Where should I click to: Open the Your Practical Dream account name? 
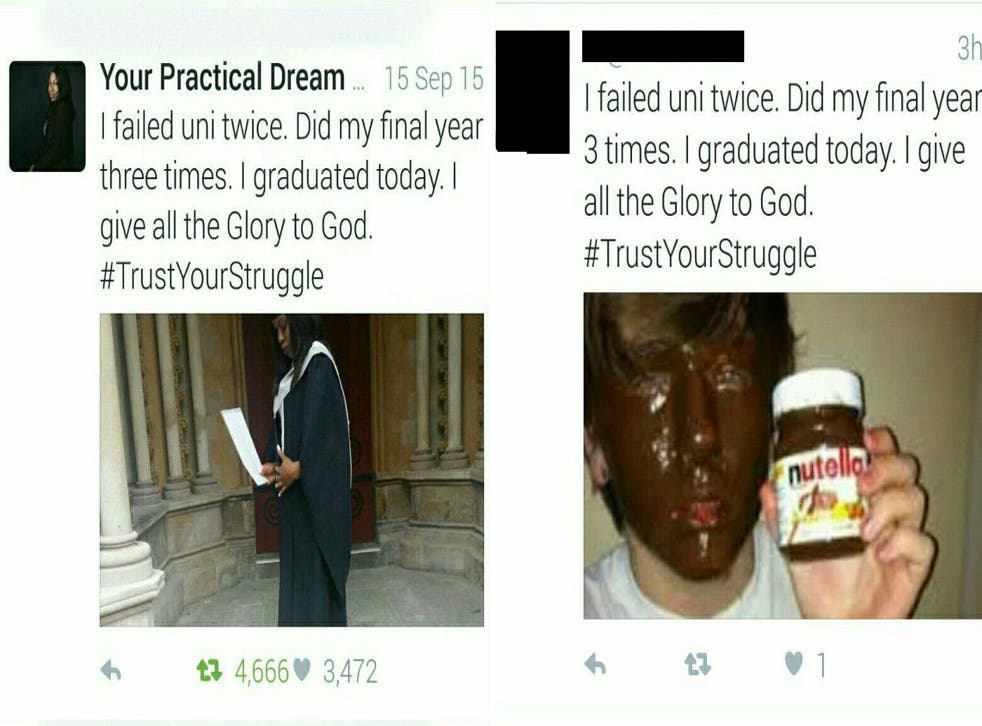point(222,78)
